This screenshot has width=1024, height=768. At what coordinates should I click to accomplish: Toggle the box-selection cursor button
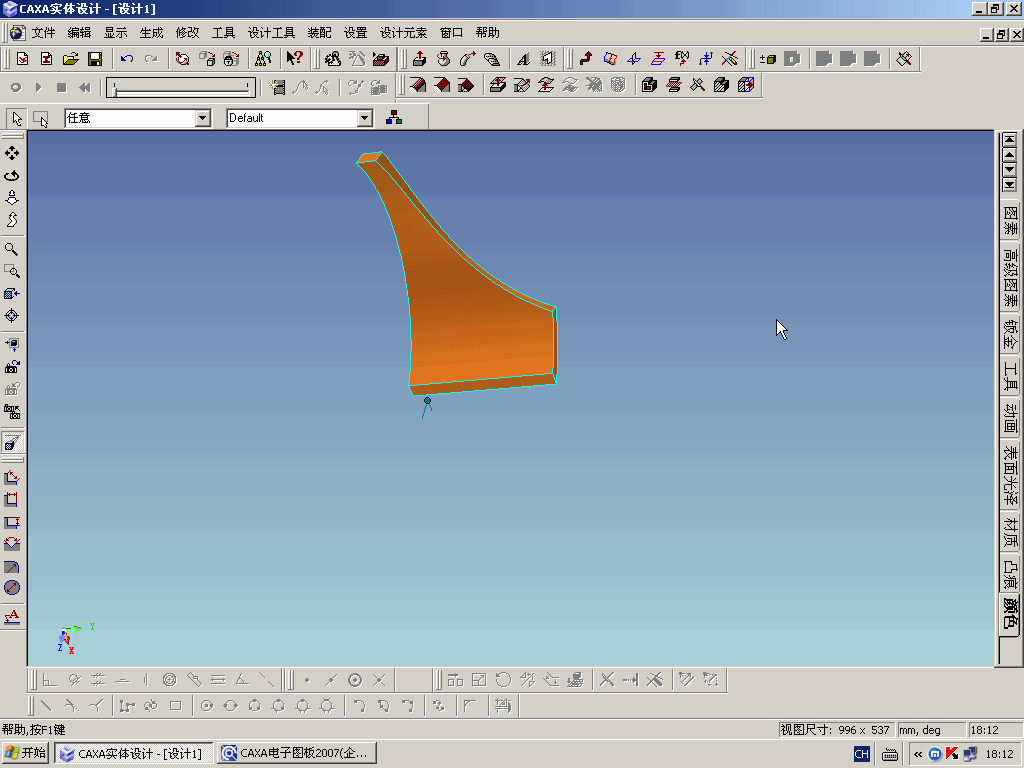pyautogui.click(x=40, y=118)
